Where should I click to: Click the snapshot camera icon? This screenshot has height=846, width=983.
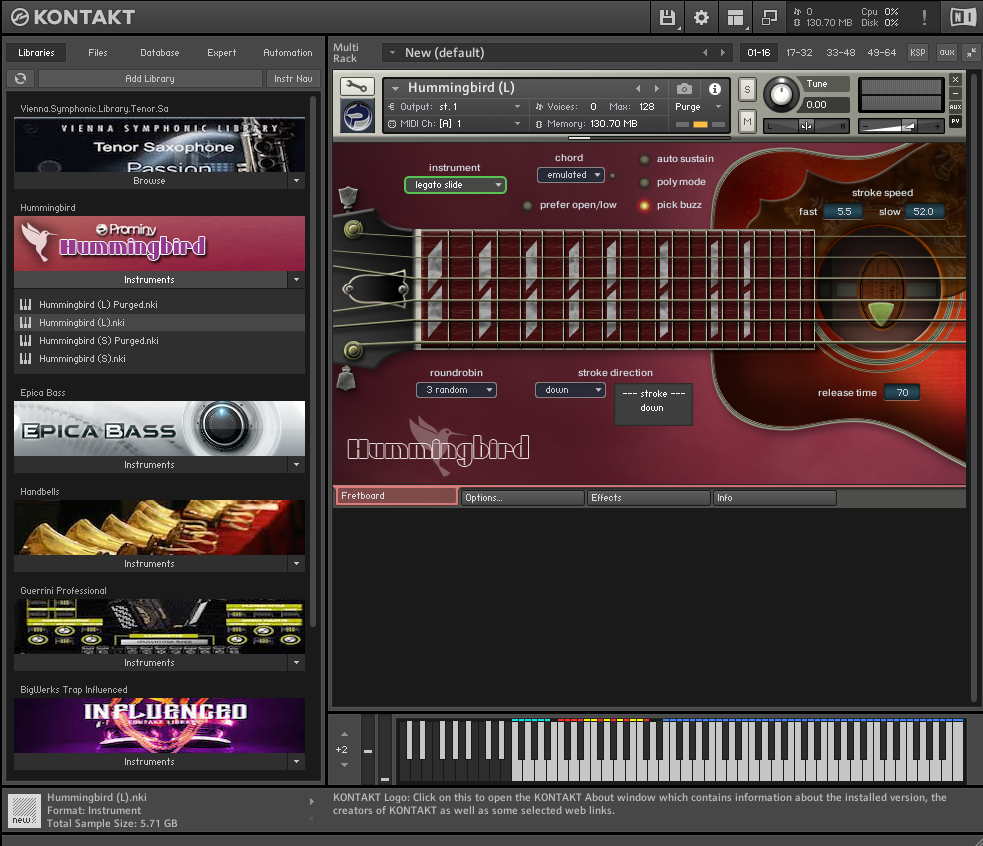tap(685, 89)
